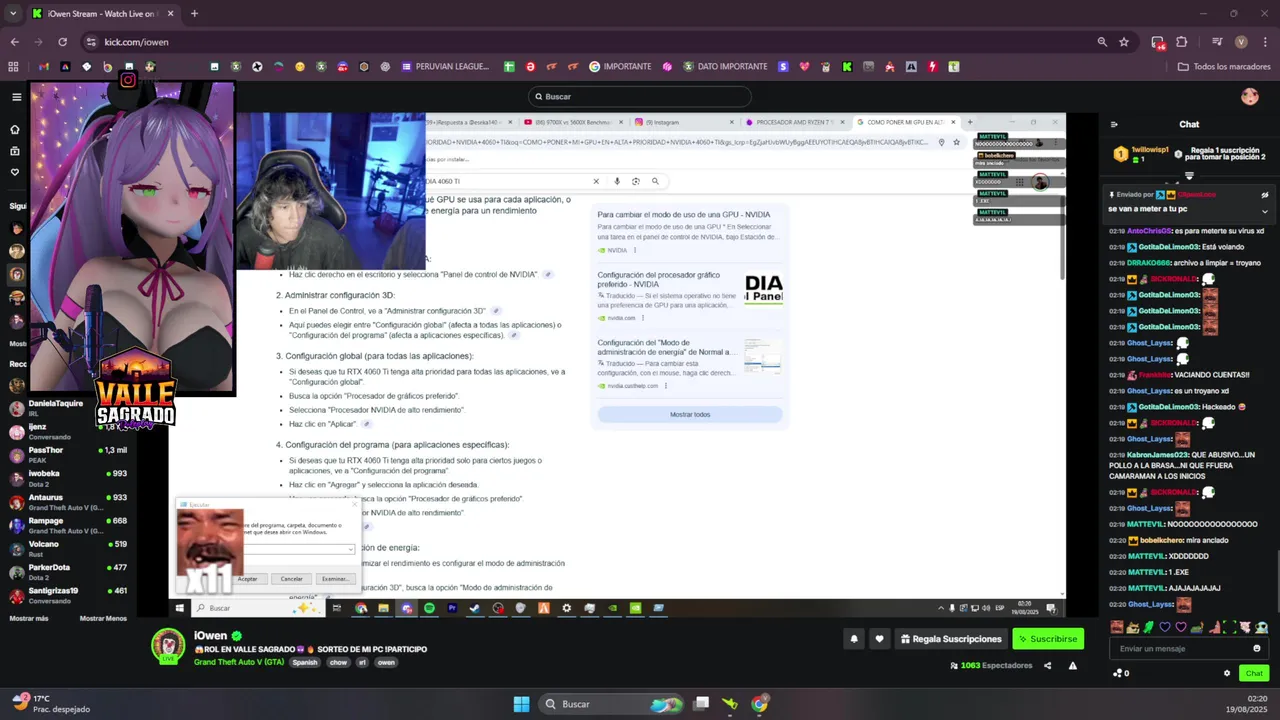Open the Chrome apps grid shortcut
The image size is (1280, 720).
coord(13,67)
